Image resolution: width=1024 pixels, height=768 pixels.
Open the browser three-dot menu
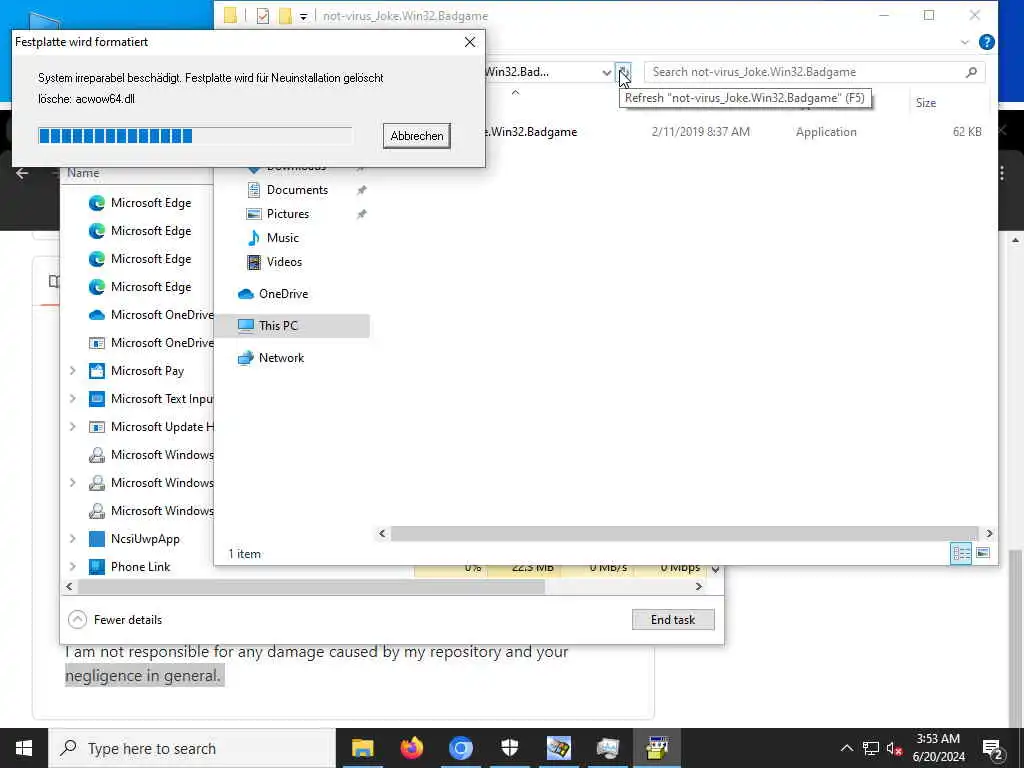[1002, 173]
